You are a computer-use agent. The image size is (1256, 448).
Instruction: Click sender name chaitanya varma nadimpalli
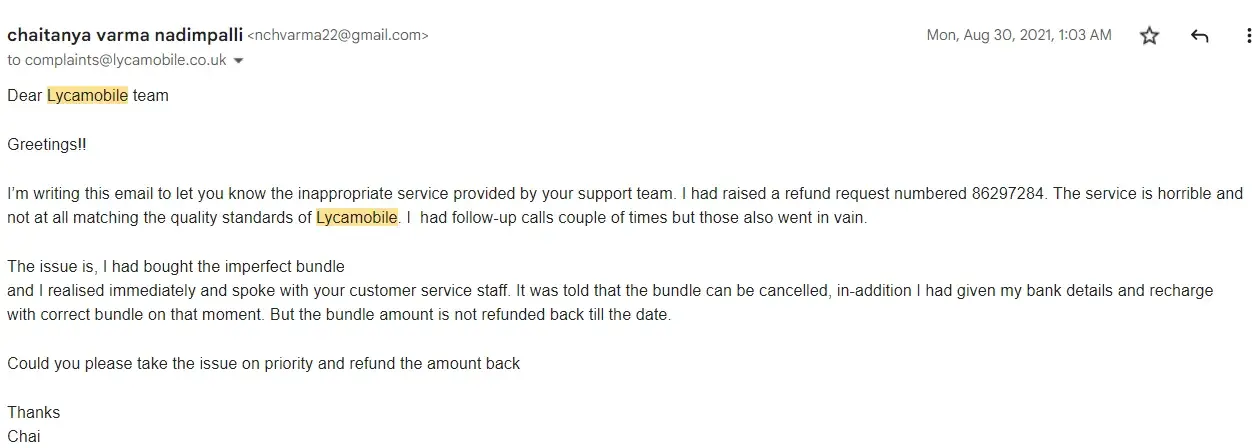(x=125, y=35)
